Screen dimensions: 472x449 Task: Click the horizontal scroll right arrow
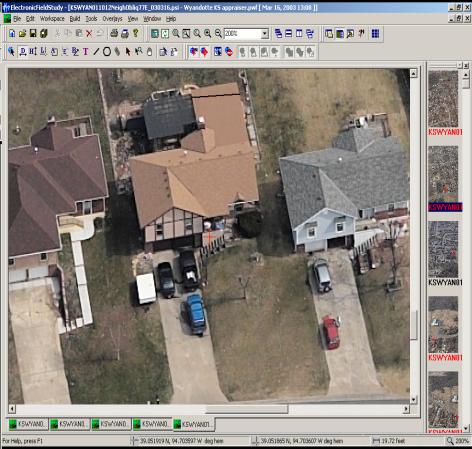tap(406, 409)
